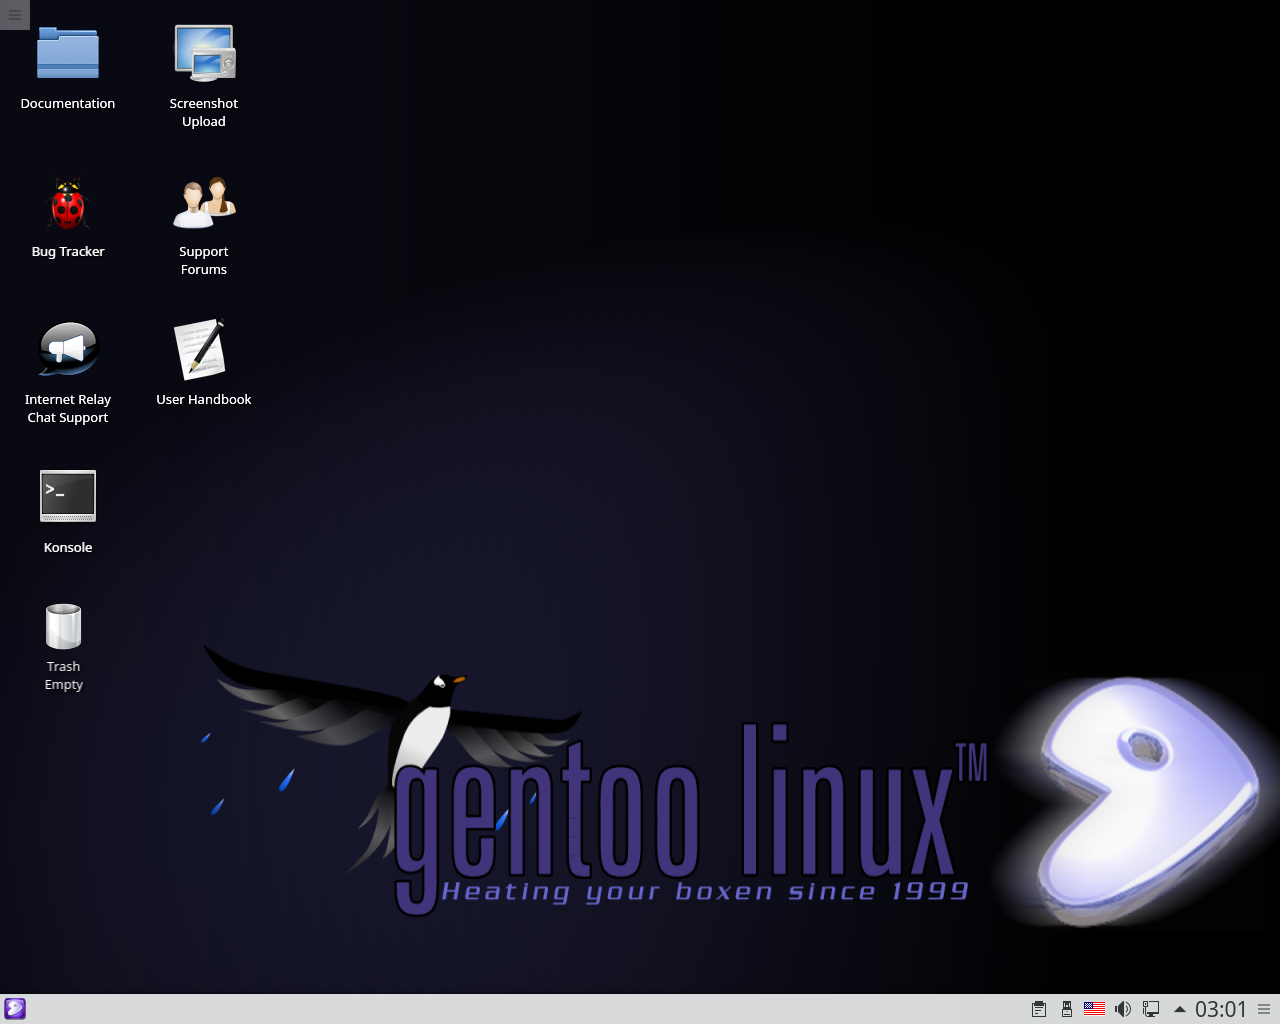Open the application launcher in the taskbar

[14, 1008]
